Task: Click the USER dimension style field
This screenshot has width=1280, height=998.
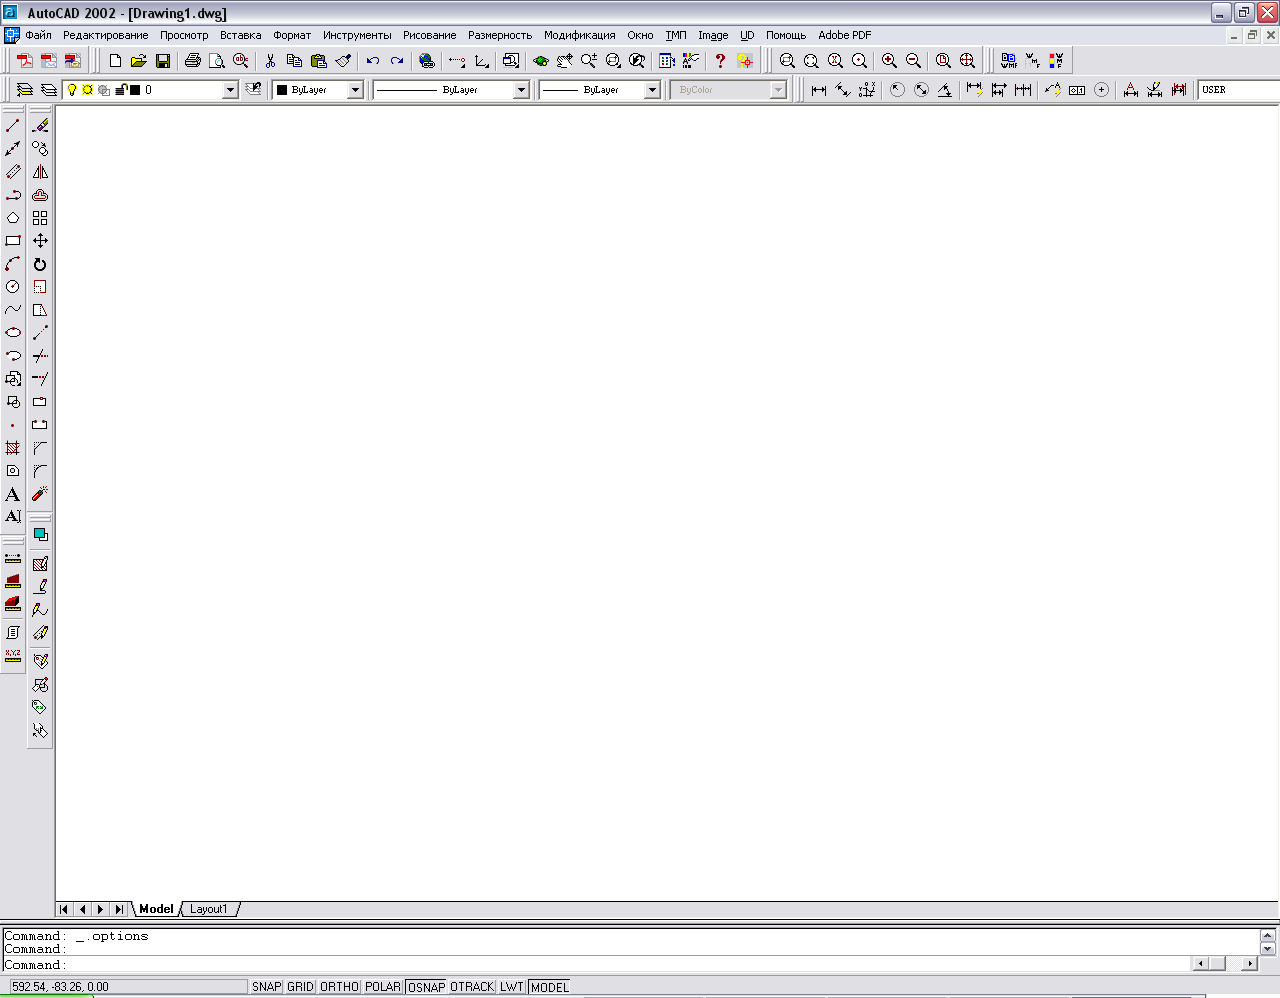Action: (x=1239, y=90)
